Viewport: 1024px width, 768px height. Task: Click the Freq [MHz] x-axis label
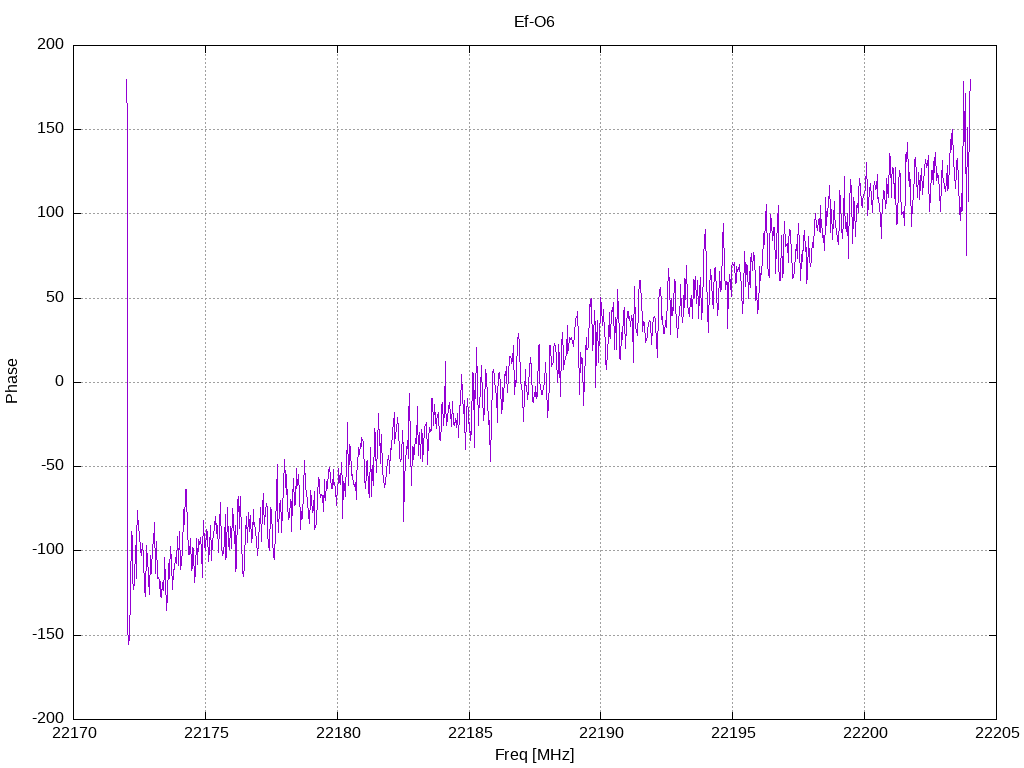click(x=534, y=755)
